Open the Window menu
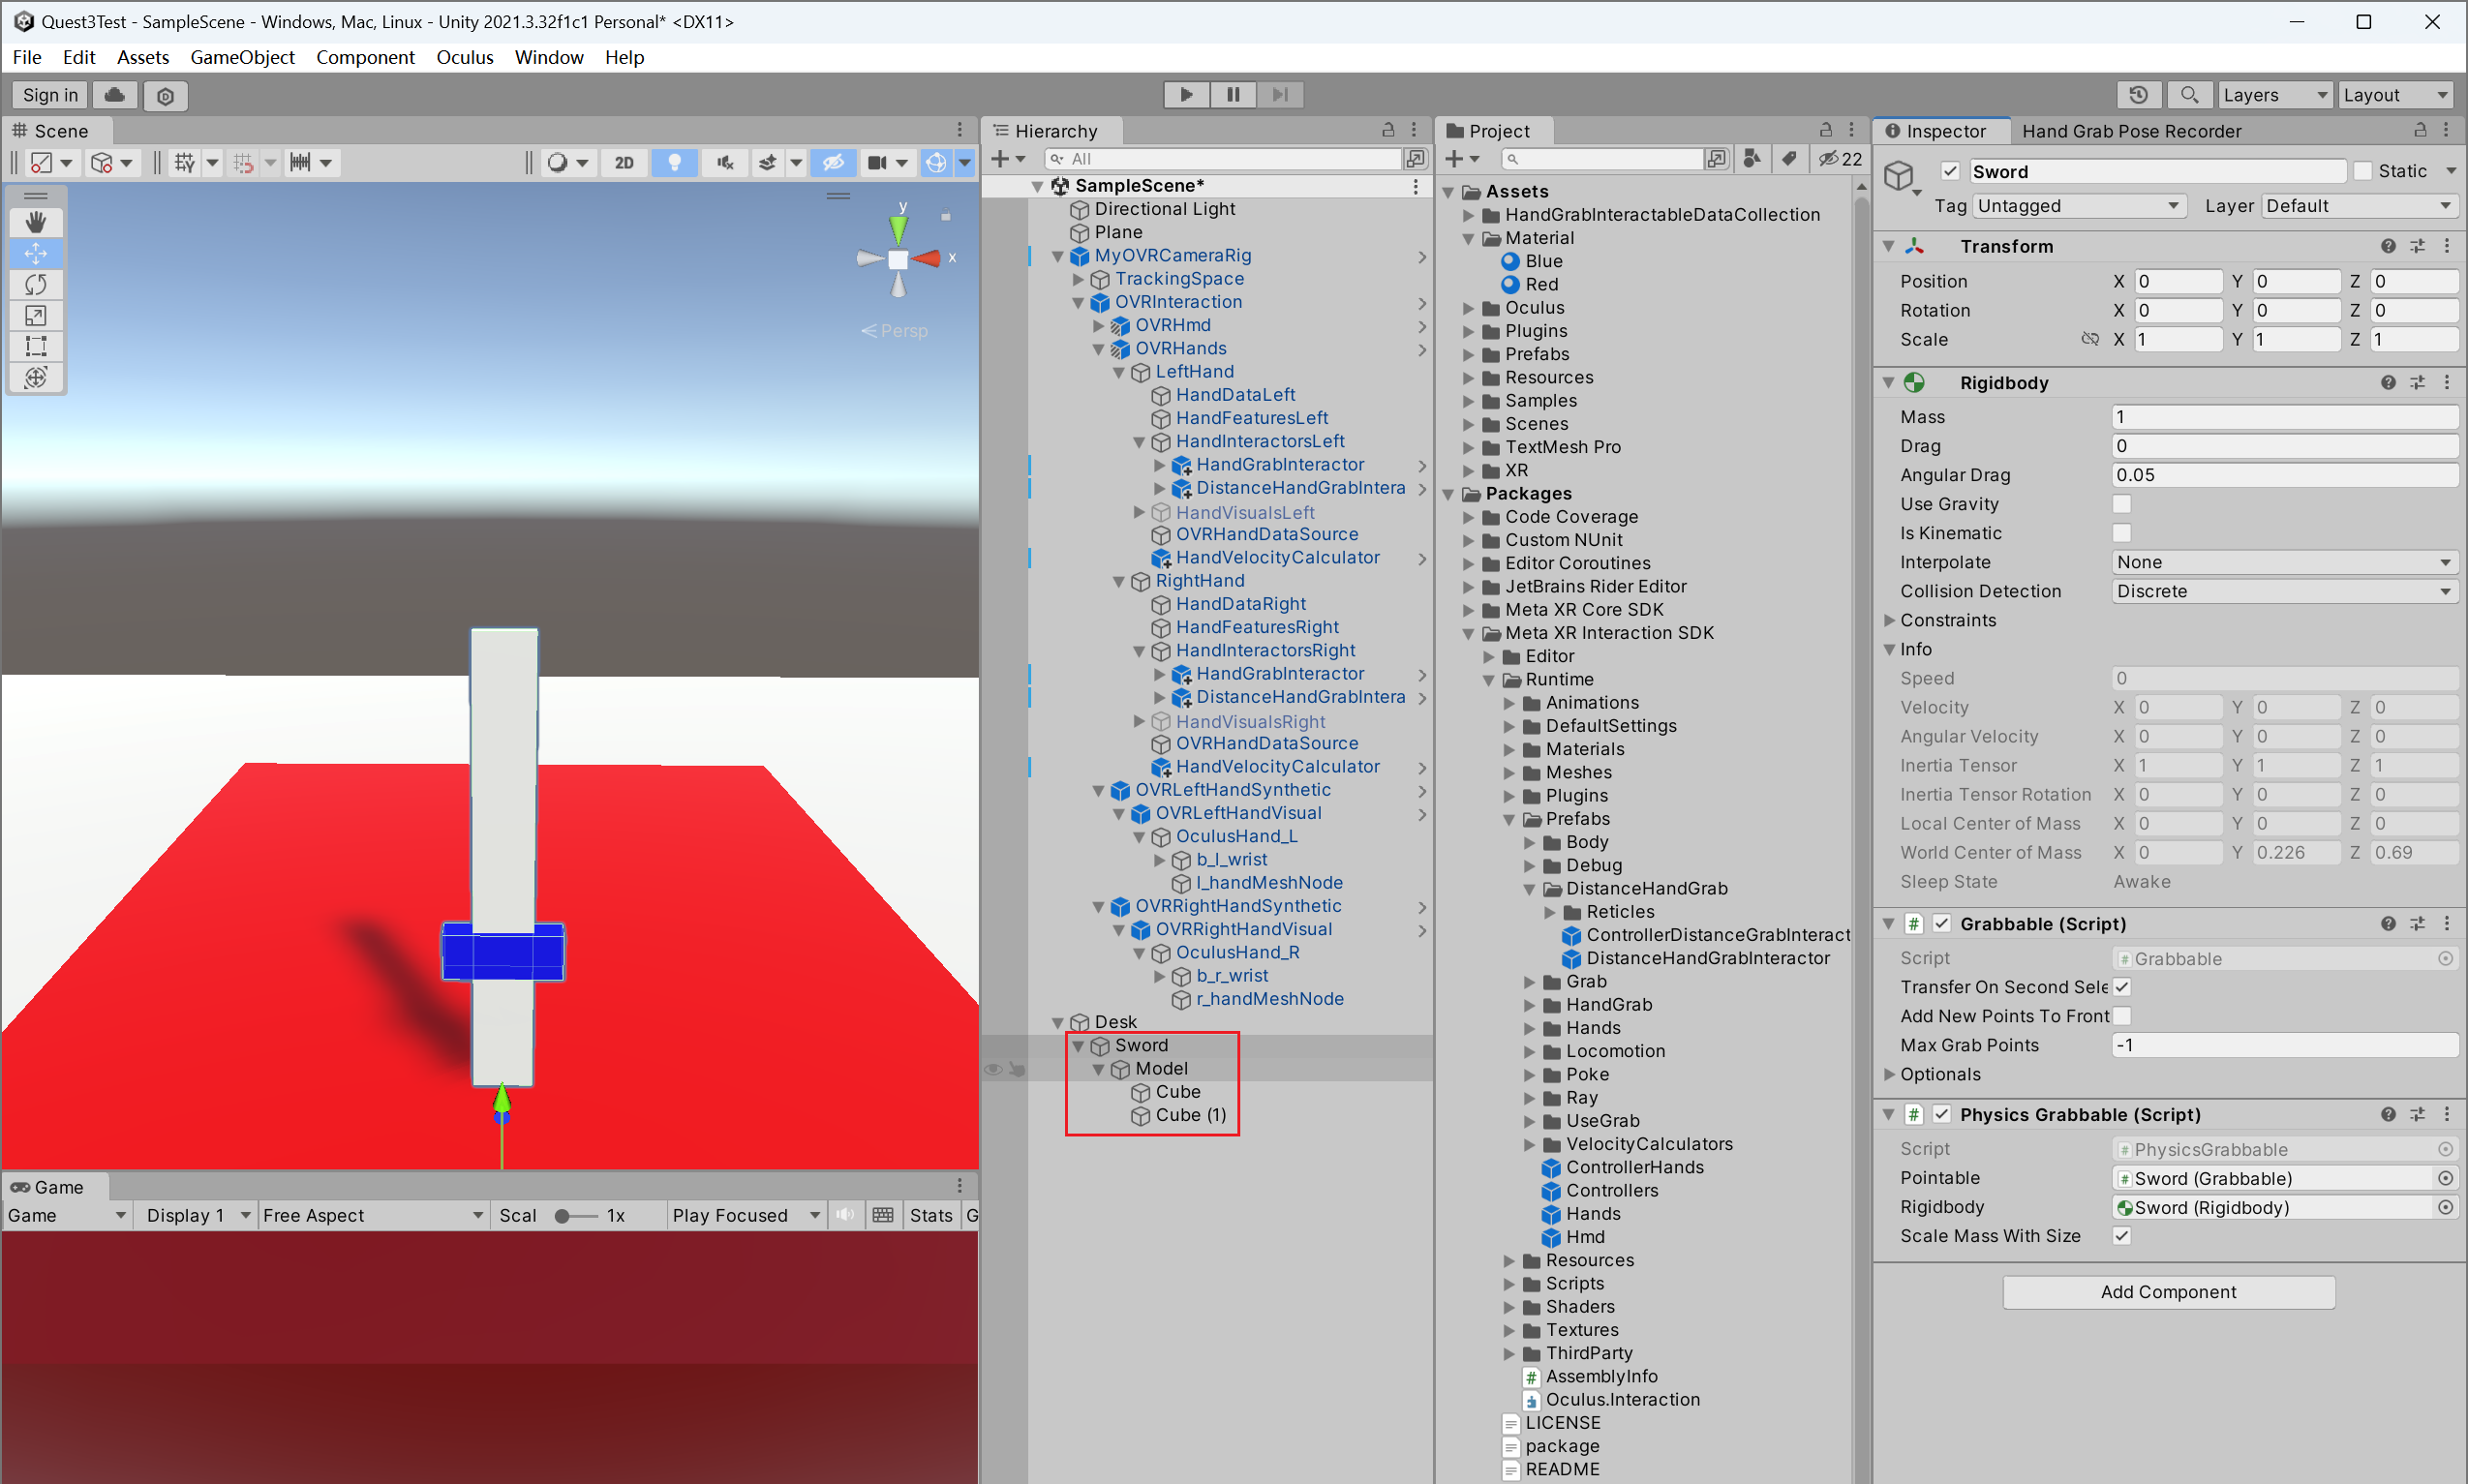The image size is (2468, 1484). (x=549, y=57)
